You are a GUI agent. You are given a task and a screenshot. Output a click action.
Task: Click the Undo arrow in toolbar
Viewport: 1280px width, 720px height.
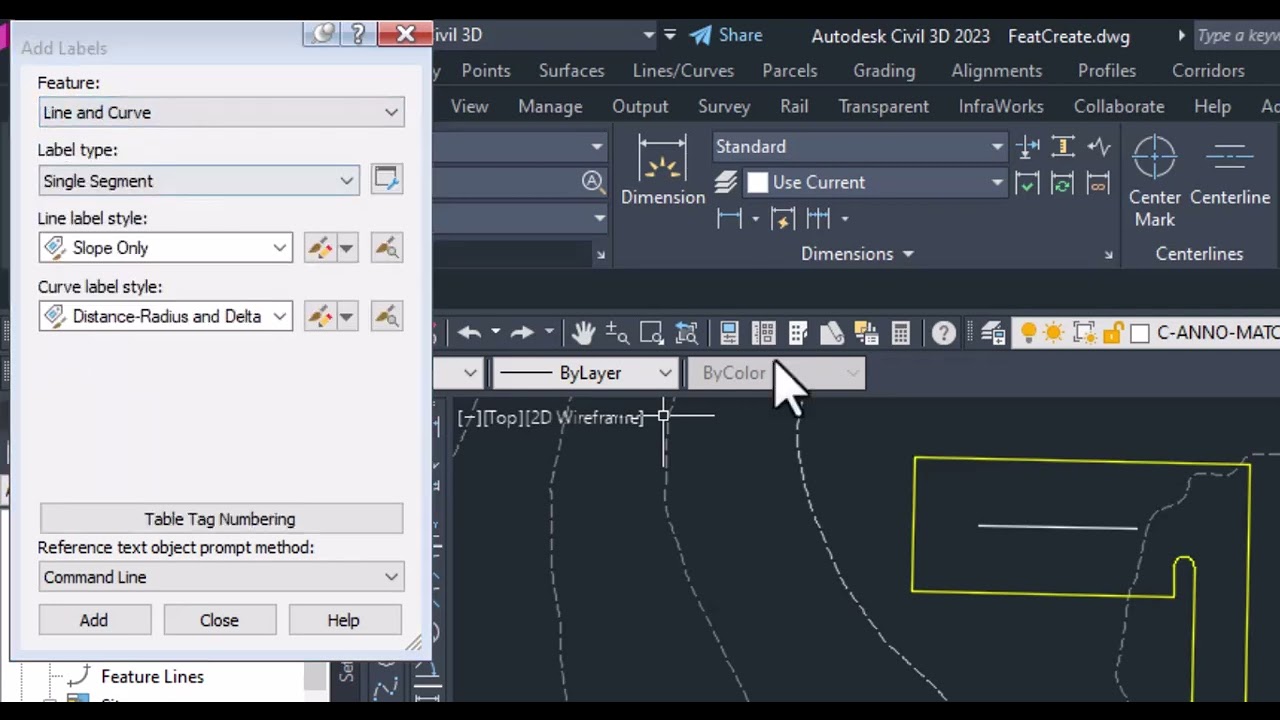(x=470, y=333)
